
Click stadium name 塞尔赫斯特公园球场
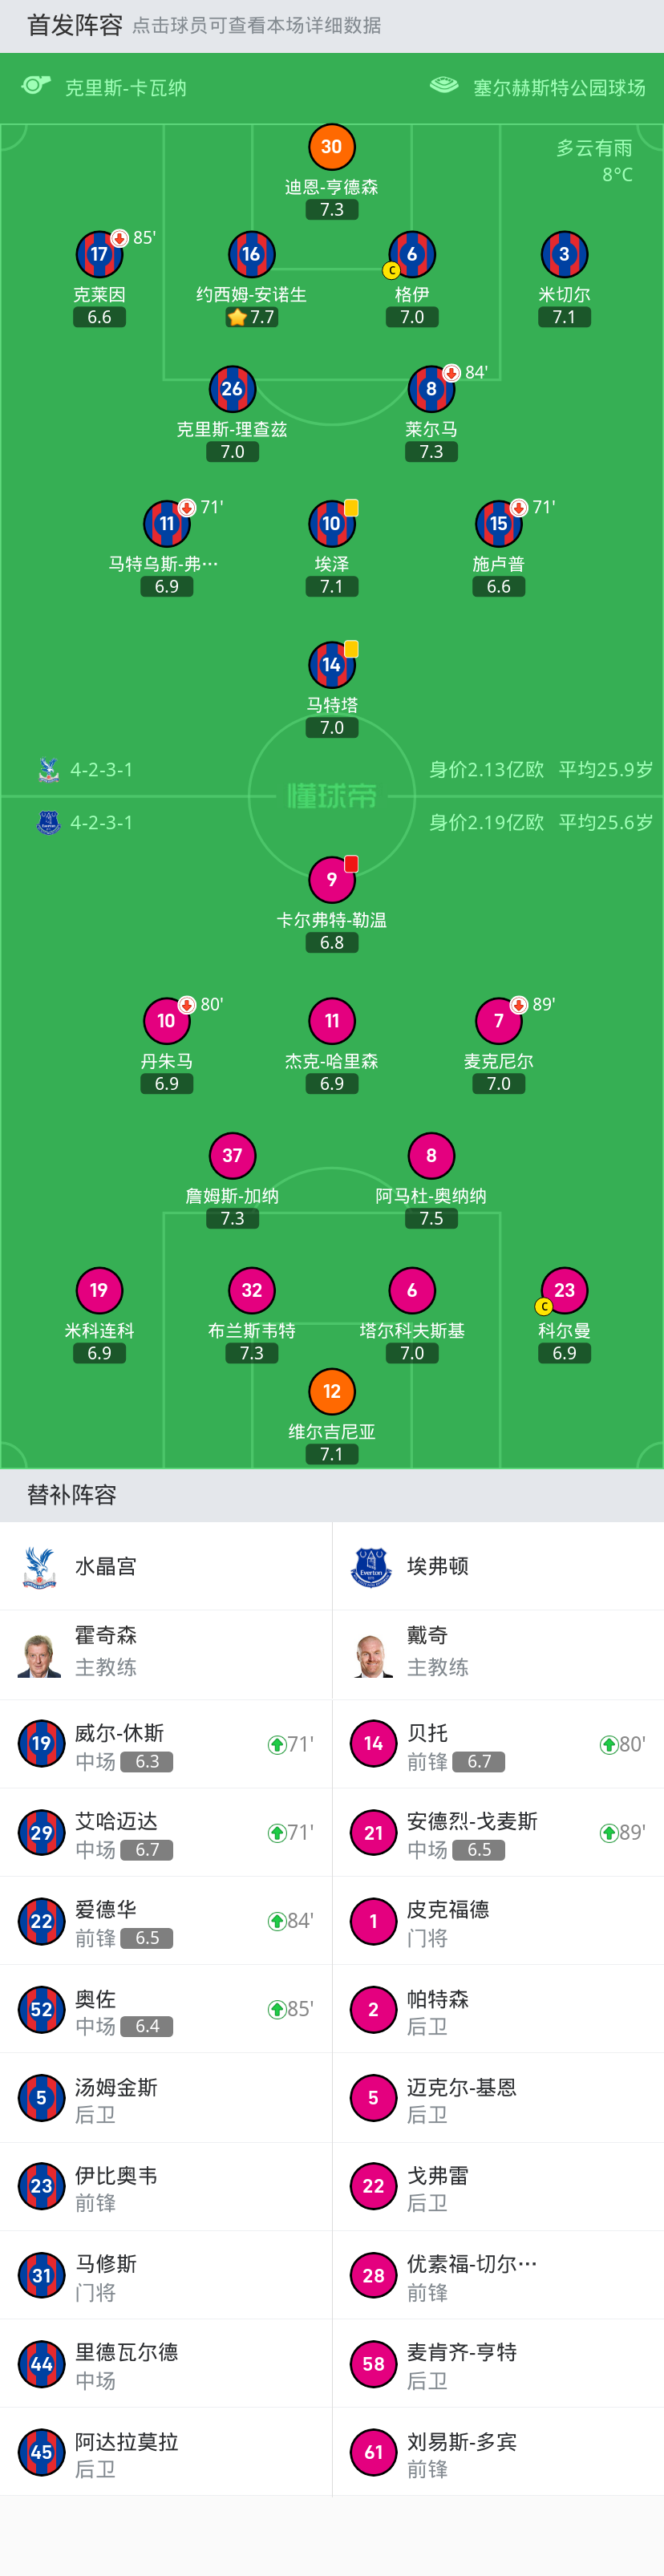(559, 88)
